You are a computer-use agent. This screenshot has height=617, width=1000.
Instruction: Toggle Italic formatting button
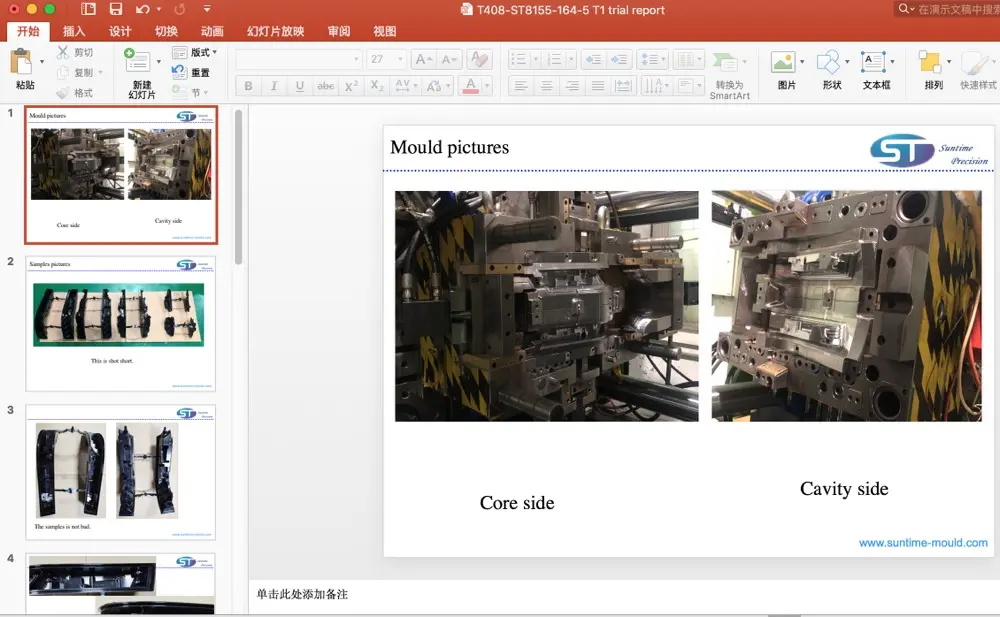[x=273, y=86]
